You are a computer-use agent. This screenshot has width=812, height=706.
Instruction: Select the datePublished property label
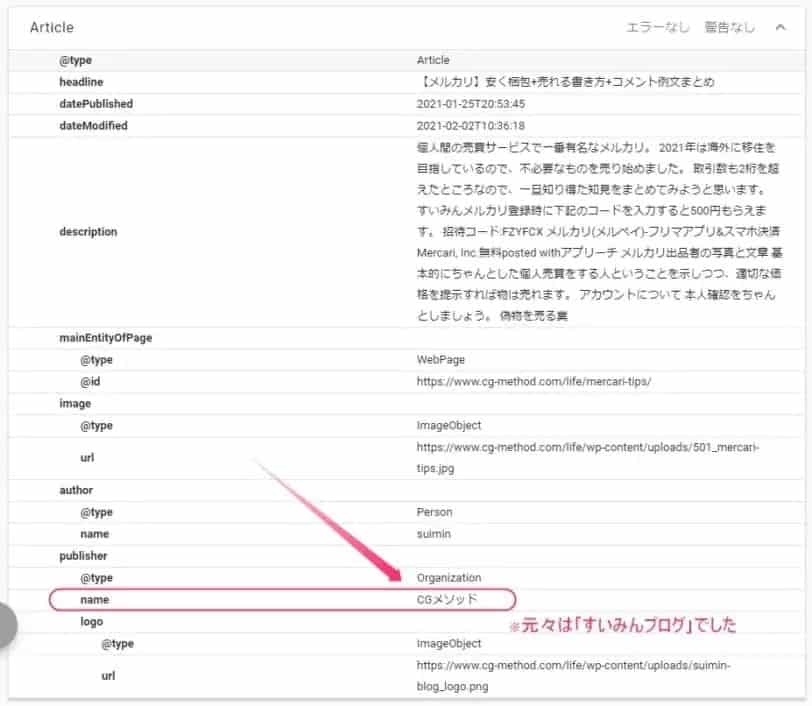pyautogui.click(x=96, y=104)
